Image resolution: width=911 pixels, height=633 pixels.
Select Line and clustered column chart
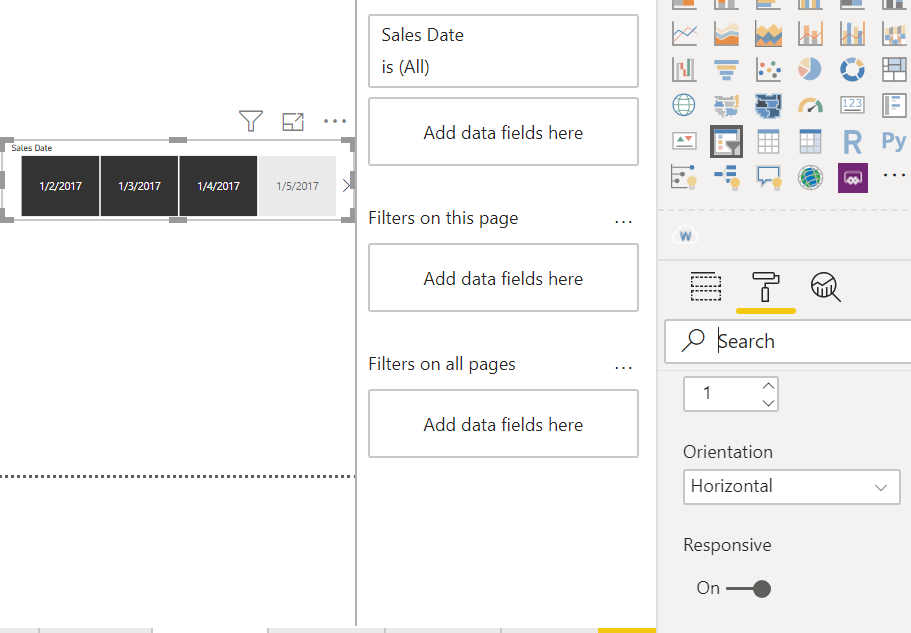[x=852, y=34]
